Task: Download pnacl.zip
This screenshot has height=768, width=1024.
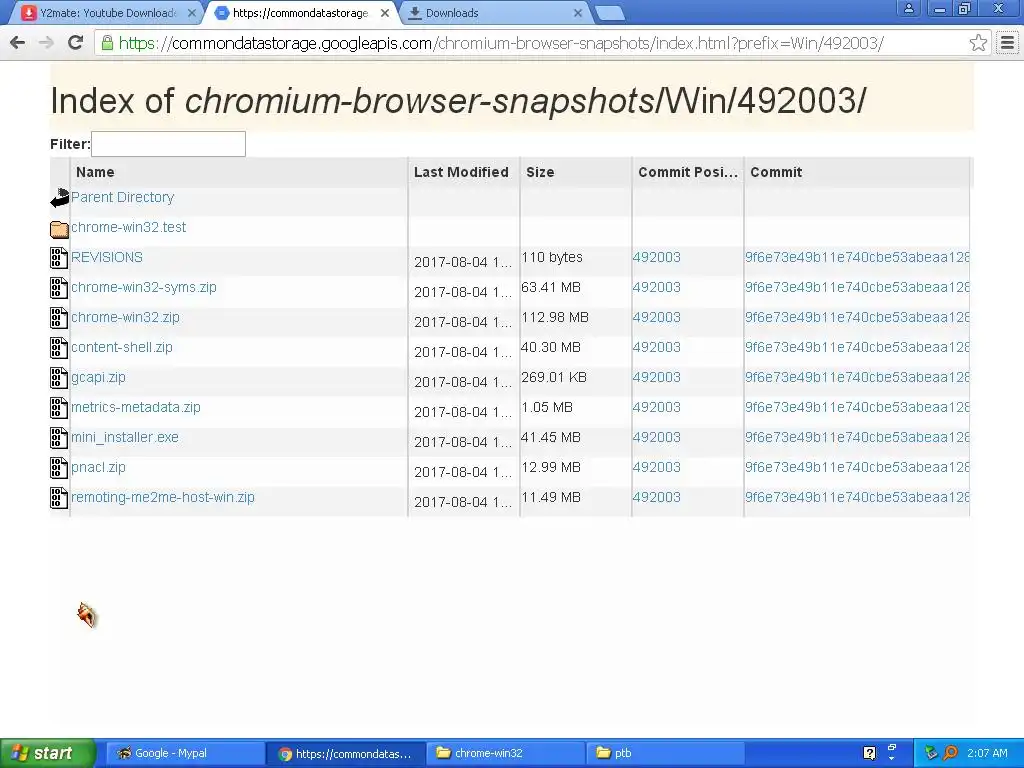Action: (98, 468)
